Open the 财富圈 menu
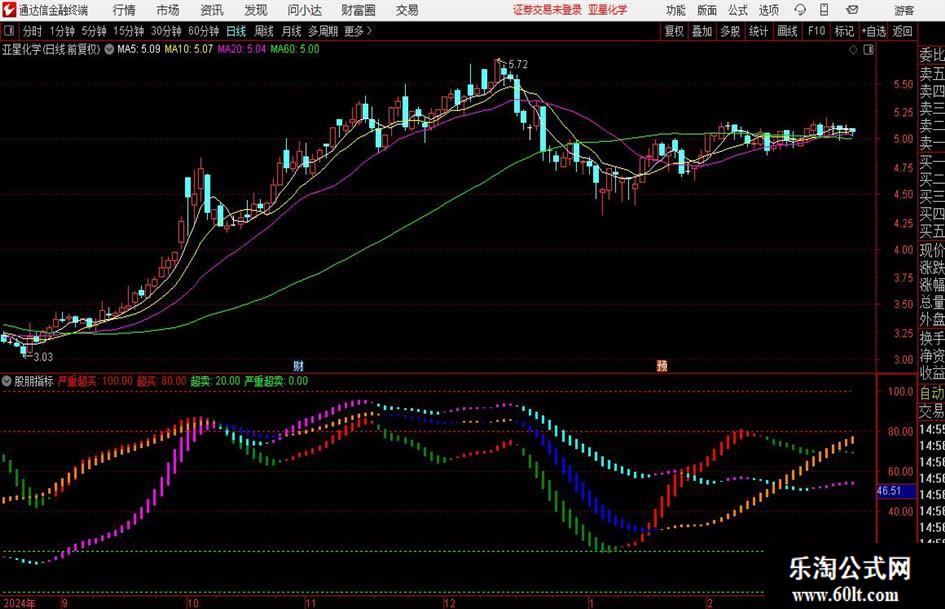Image resolution: width=945 pixels, height=609 pixels. coord(358,10)
